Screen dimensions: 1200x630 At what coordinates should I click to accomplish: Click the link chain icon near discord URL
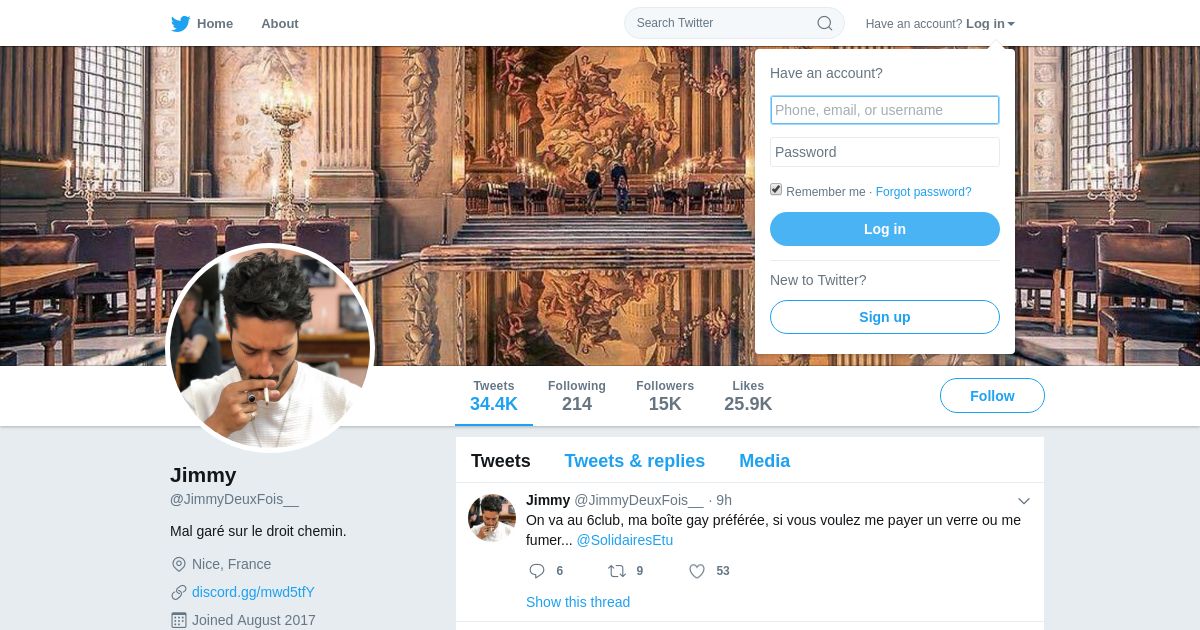(x=179, y=592)
